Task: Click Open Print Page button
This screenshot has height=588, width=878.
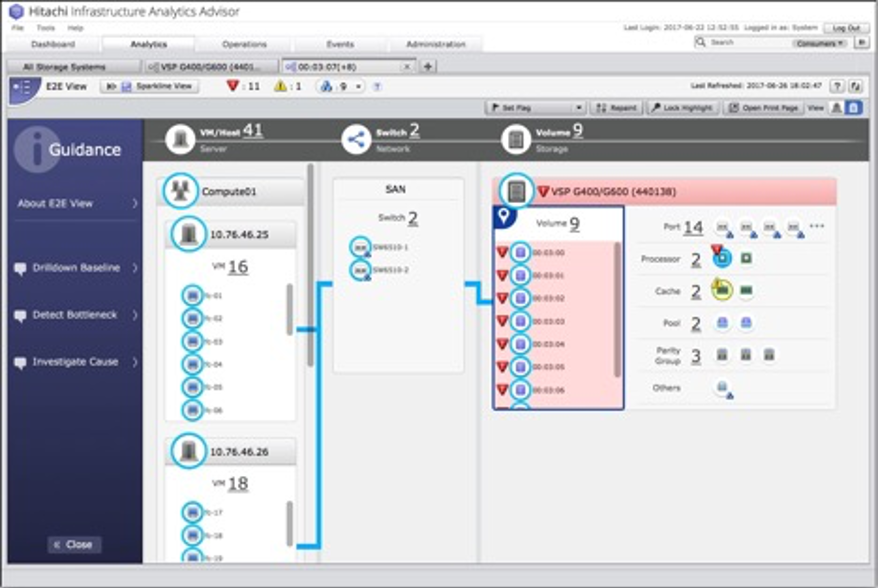Action: click(763, 108)
